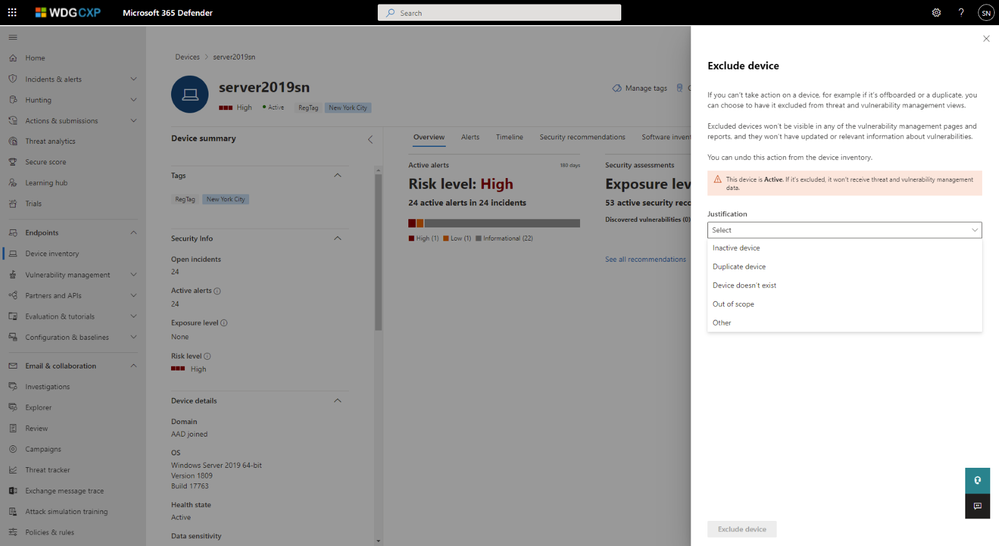Open Evaluation & tutorials in sidebar

[x=60, y=317]
